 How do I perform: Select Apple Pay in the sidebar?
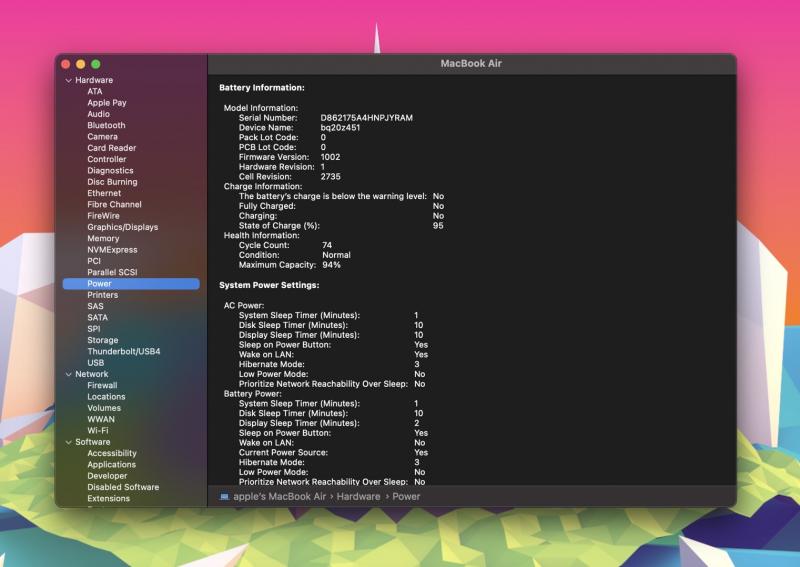tap(107, 103)
